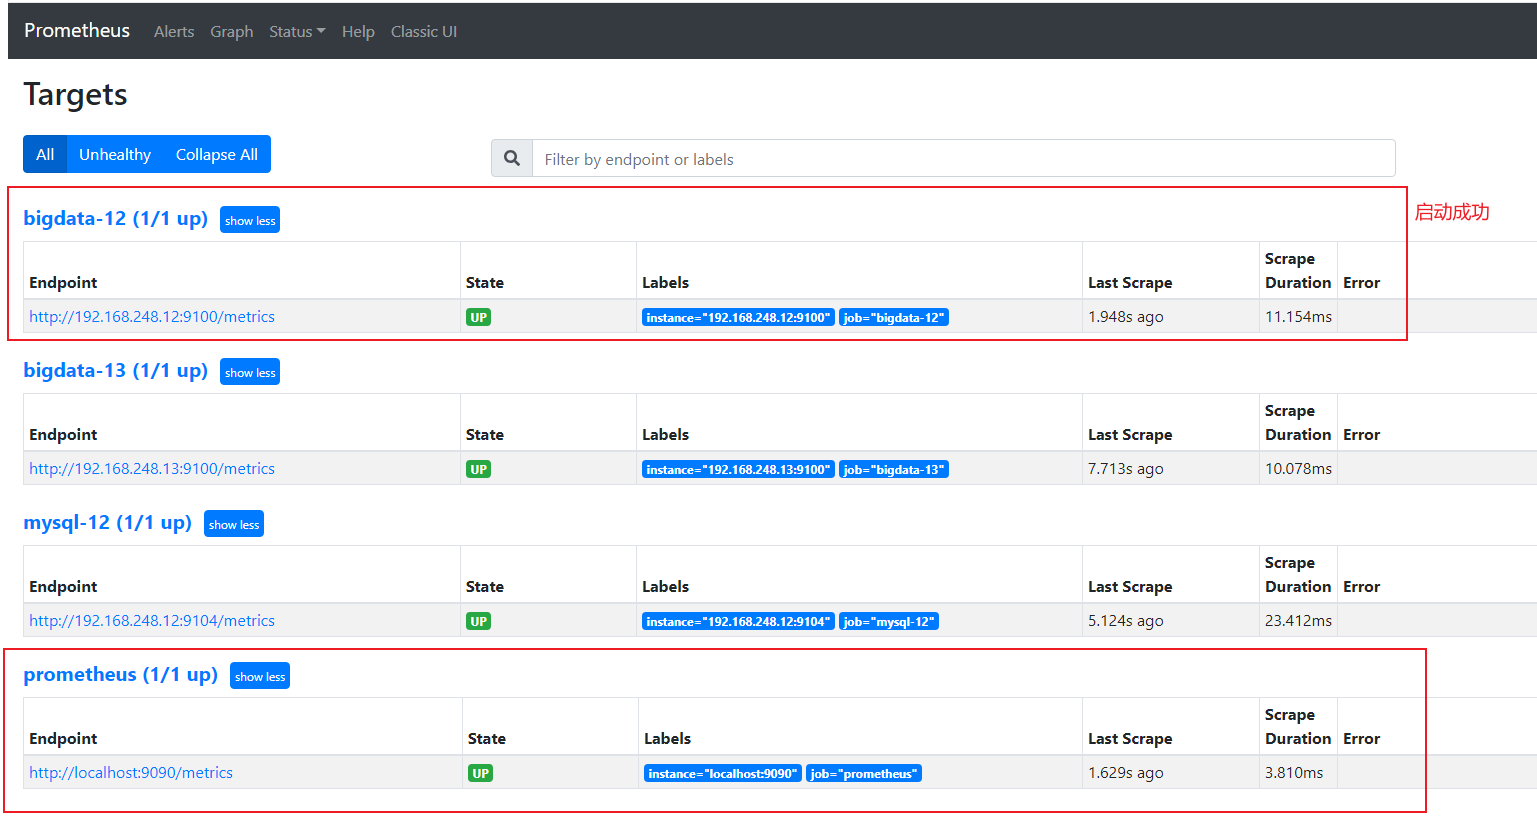Open the 192.168.248.12:9104 metrics endpoint
This screenshot has height=832, width=1537.
point(152,620)
